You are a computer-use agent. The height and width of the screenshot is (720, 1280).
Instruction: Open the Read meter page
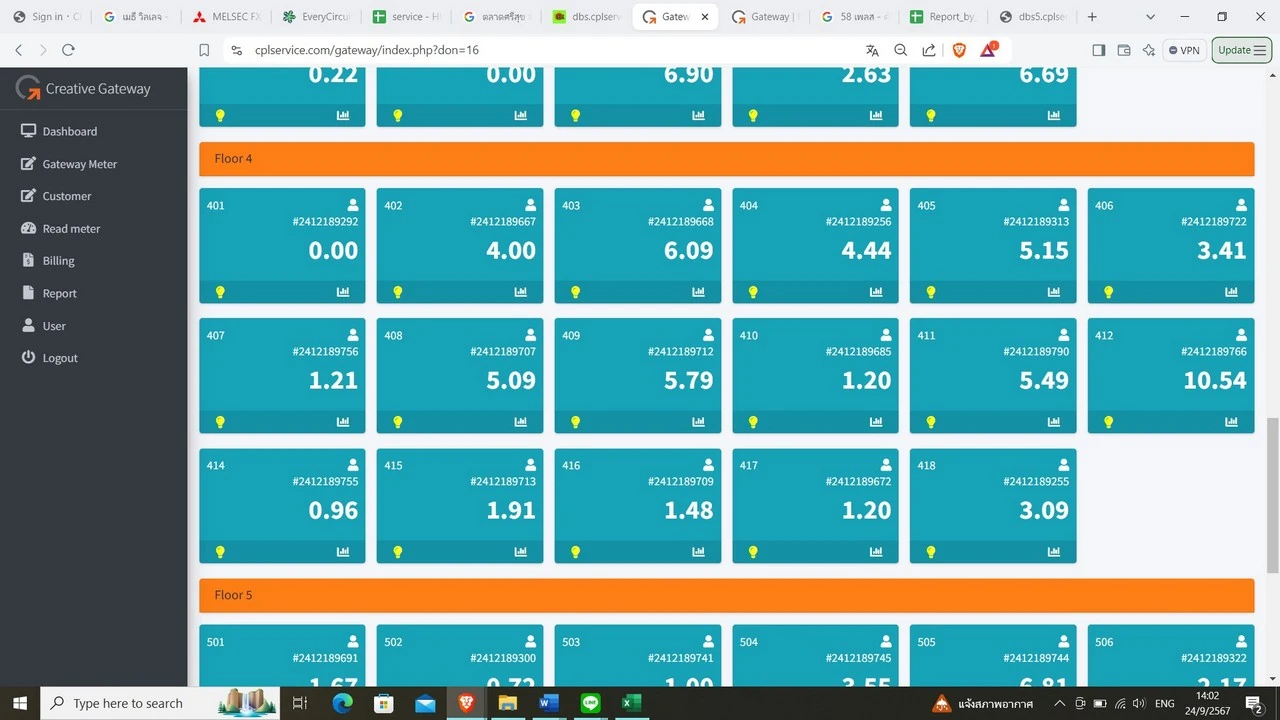pos(71,229)
